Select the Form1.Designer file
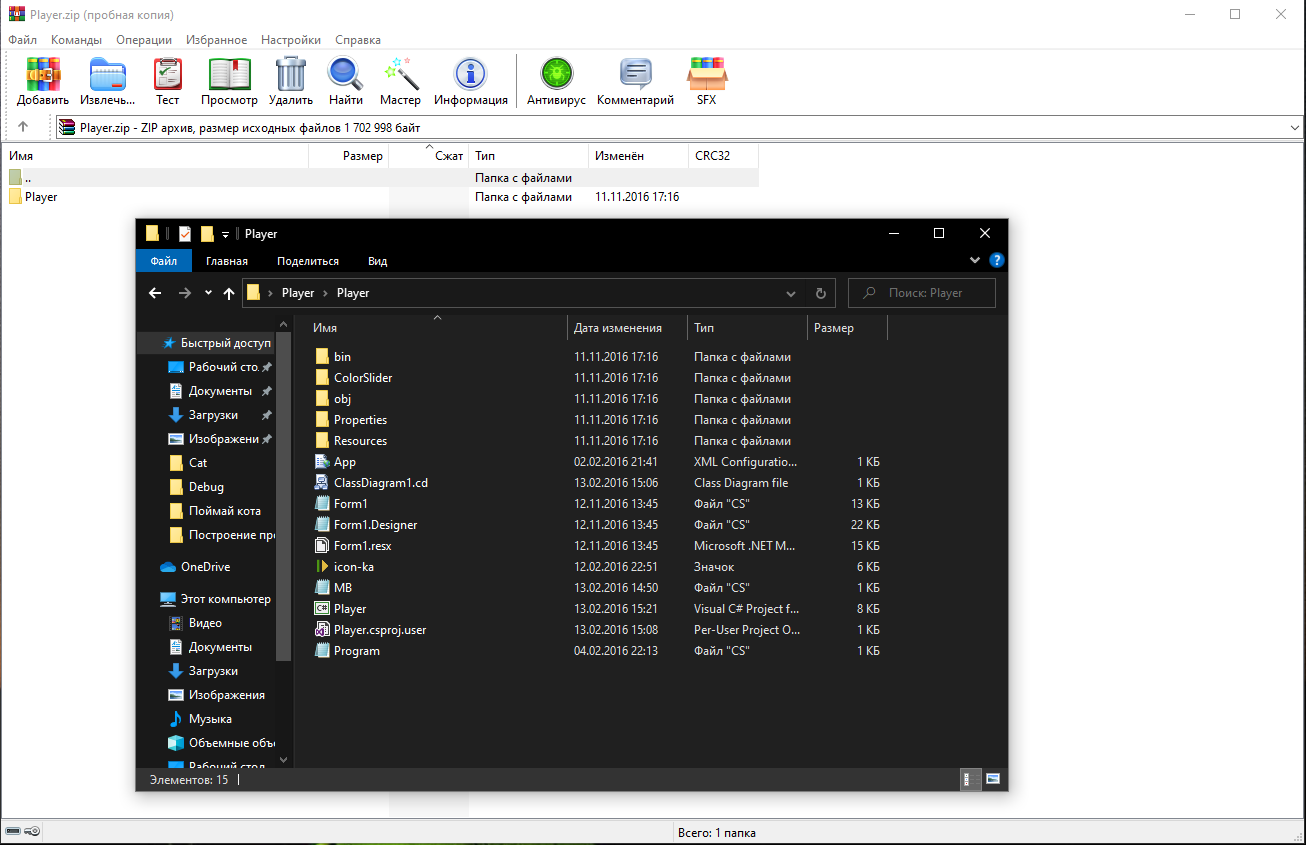Screen dimensions: 1306x845 (x=375, y=525)
